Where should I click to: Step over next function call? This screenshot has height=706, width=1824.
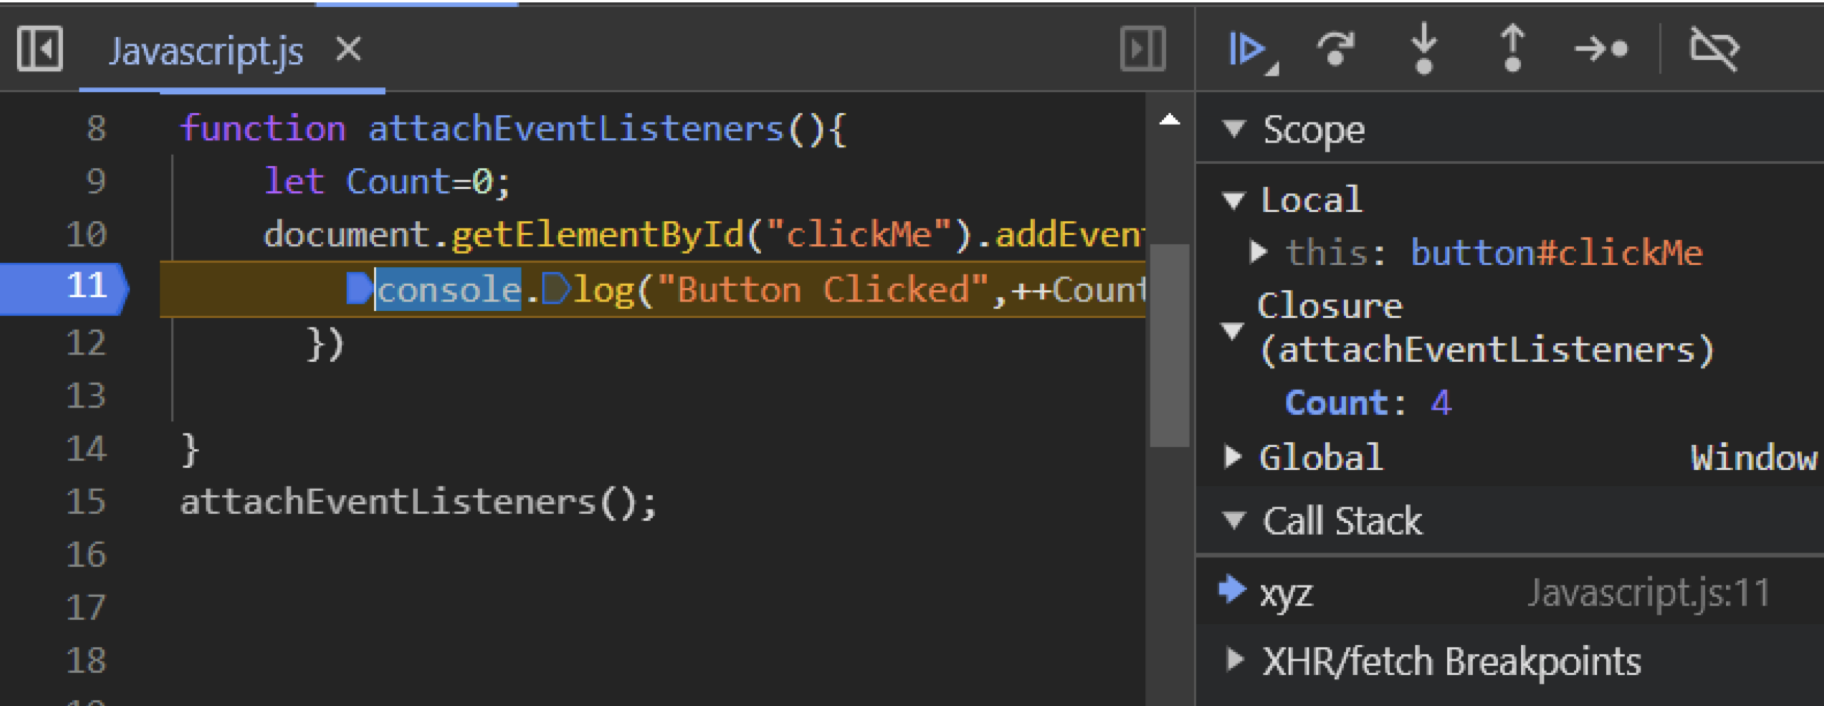1335,49
